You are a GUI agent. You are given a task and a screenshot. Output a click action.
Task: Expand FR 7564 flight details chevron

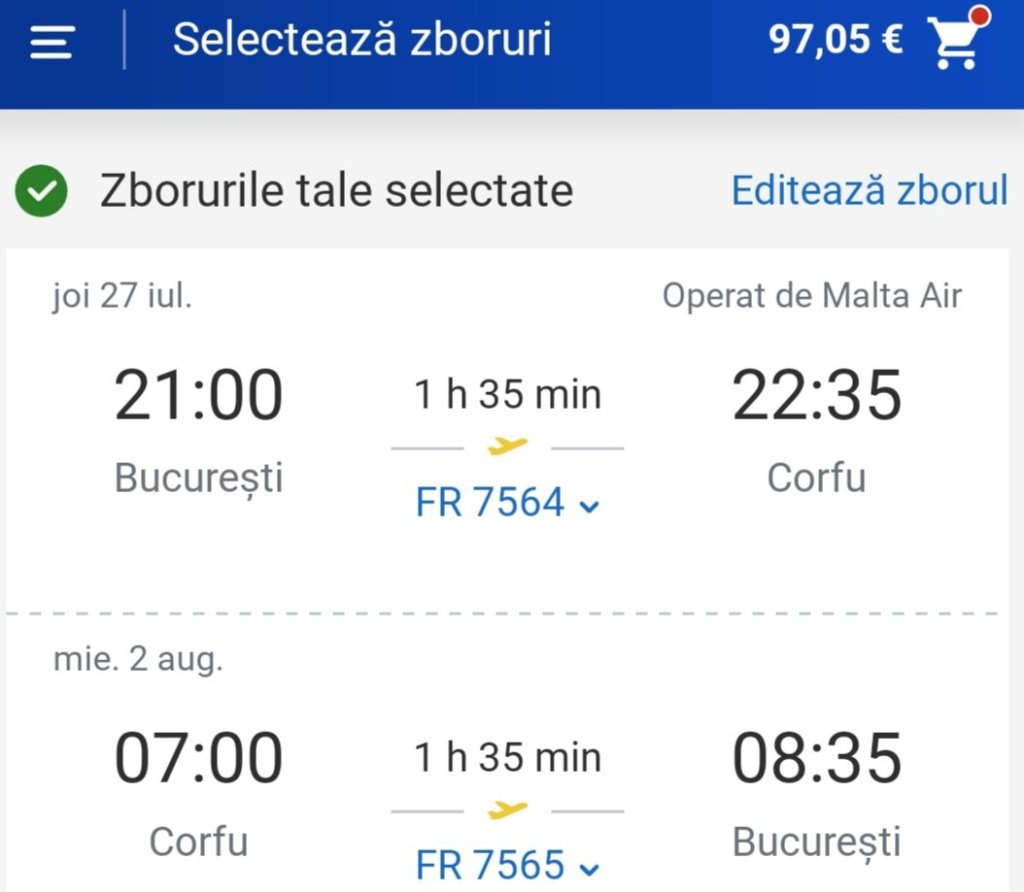point(590,506)
